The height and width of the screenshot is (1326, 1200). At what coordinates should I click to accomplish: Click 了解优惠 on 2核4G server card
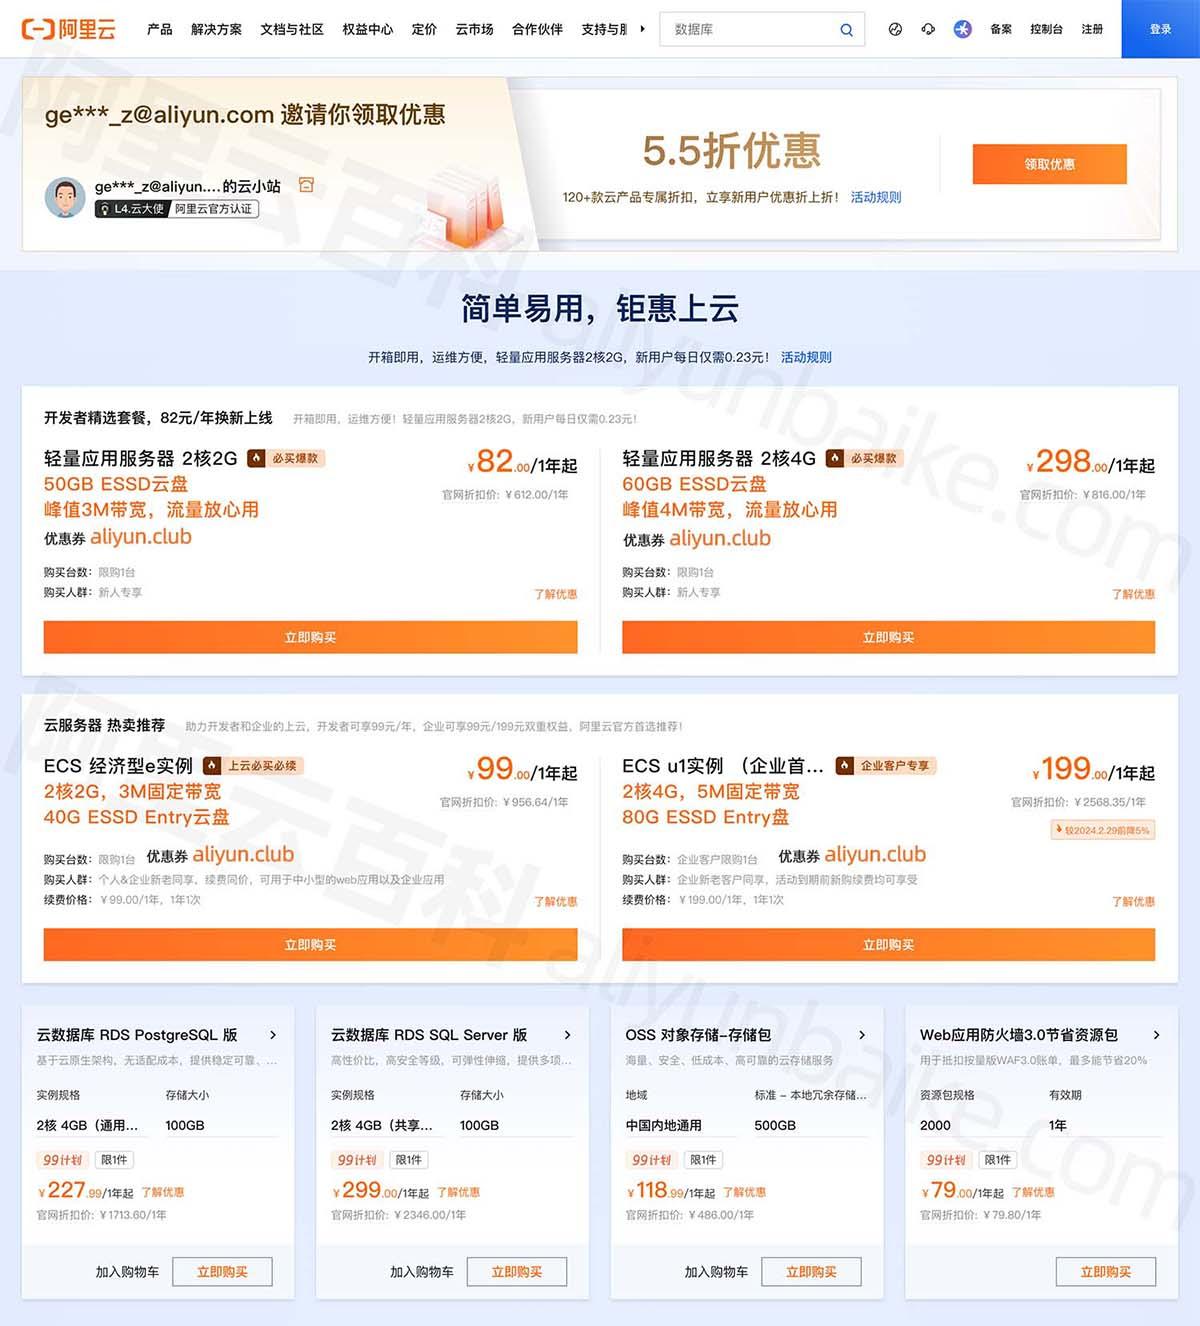point(1133,594)
